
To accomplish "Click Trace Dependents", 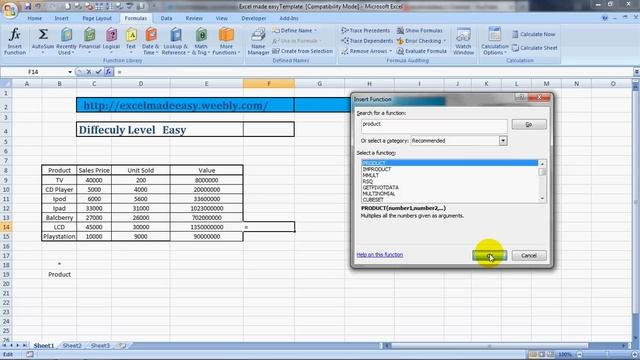I will tap(367, 41).
